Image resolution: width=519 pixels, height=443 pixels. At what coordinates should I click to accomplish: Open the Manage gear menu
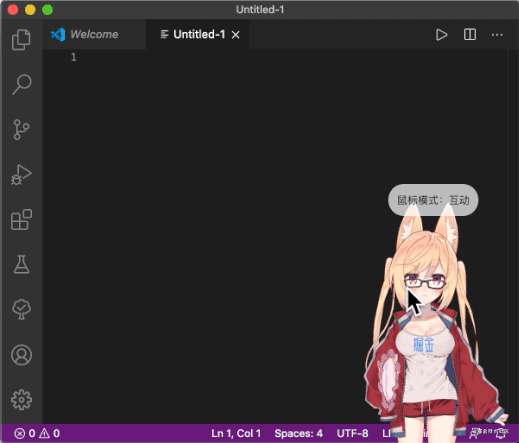[22, 399]
